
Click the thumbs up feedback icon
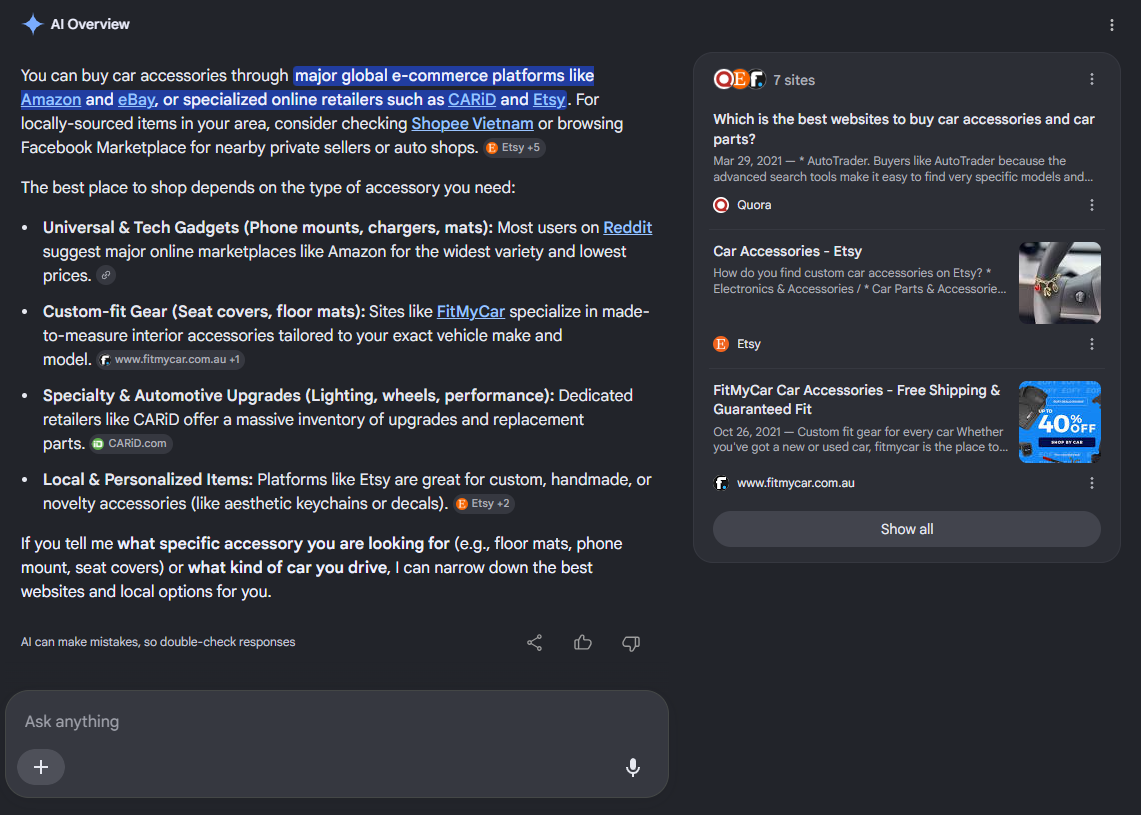click(x=582, y=643)
